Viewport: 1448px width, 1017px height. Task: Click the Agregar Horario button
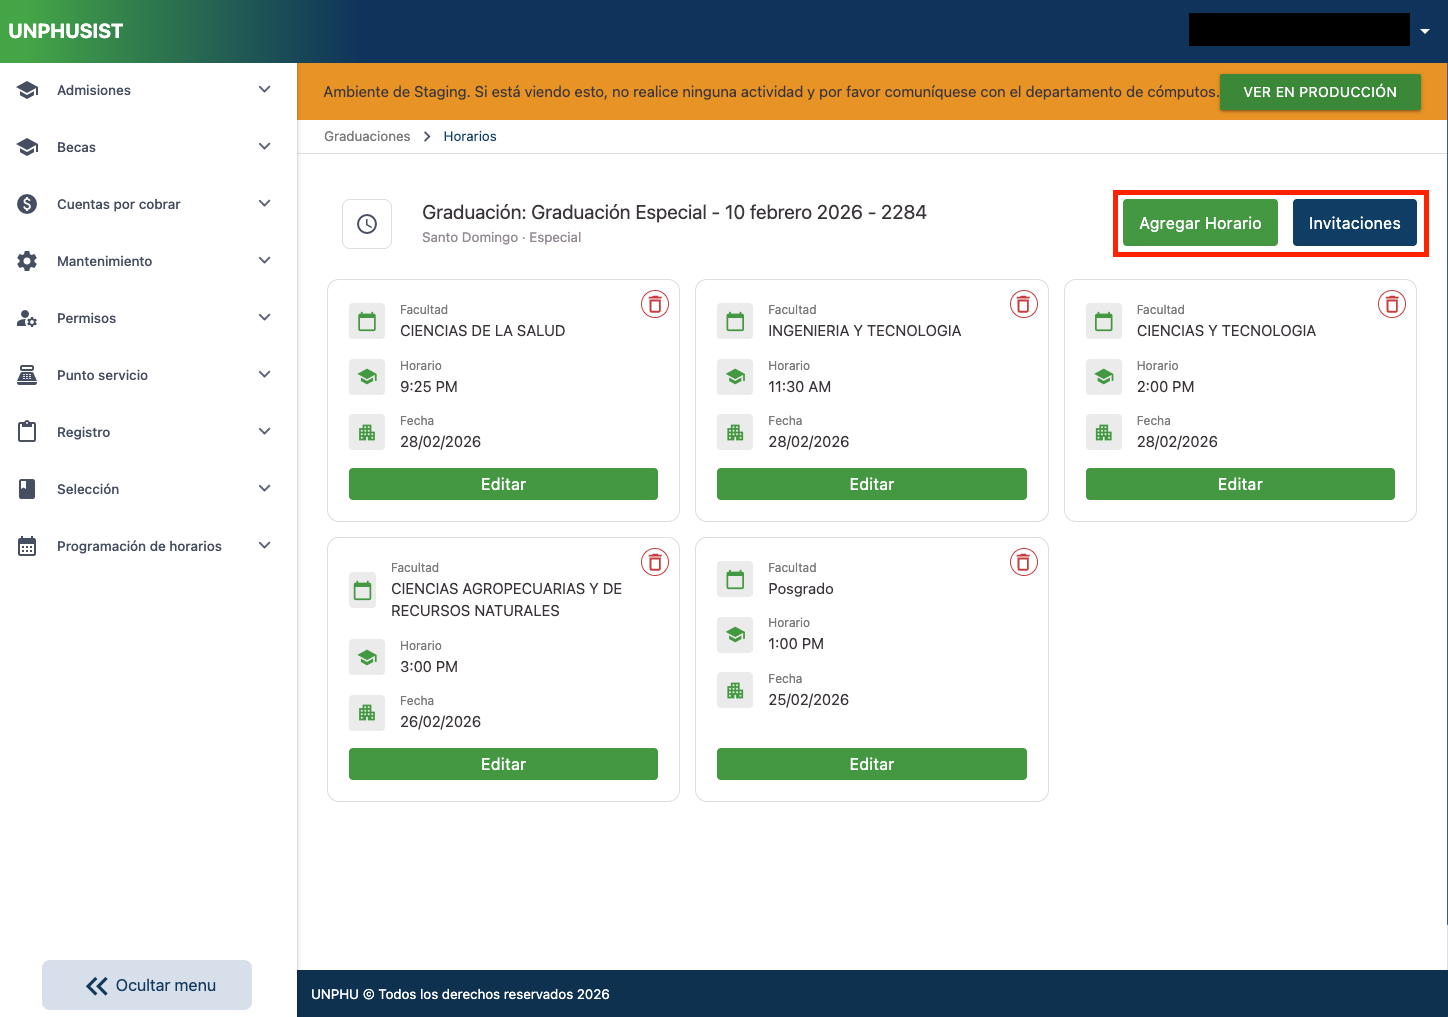1199,223
